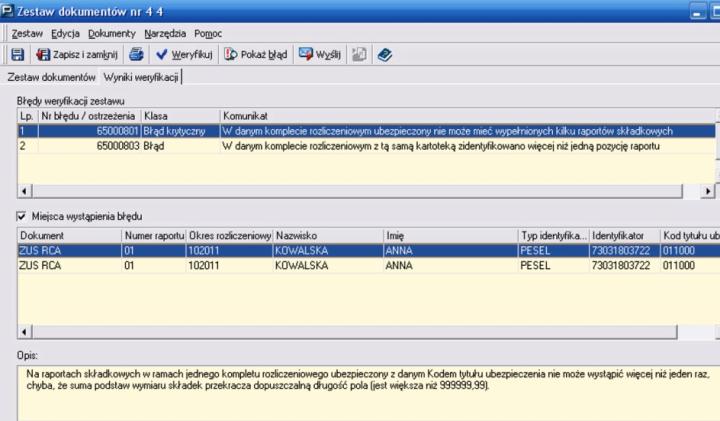Click the printer icon in toolbar
The image size is (720, 421).
(x=136, y=55)
